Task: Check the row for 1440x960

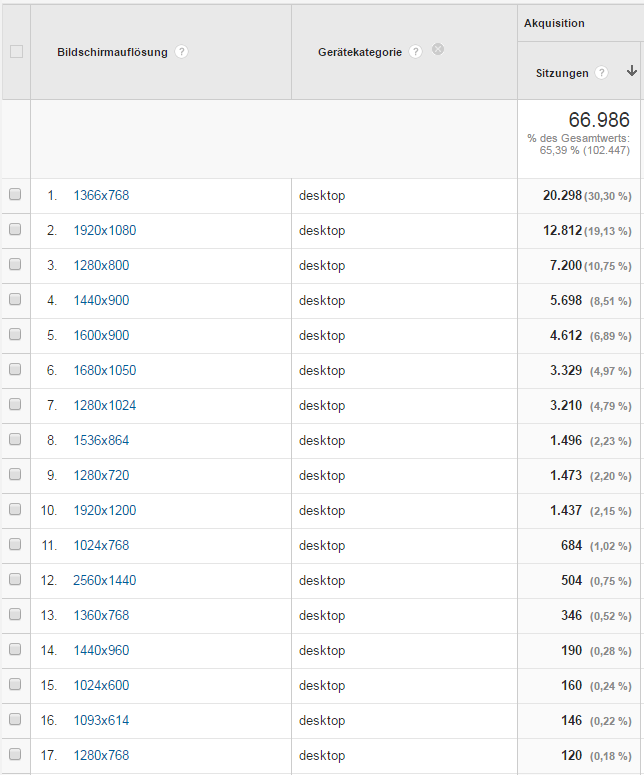Action: click(x=15, y=649)
